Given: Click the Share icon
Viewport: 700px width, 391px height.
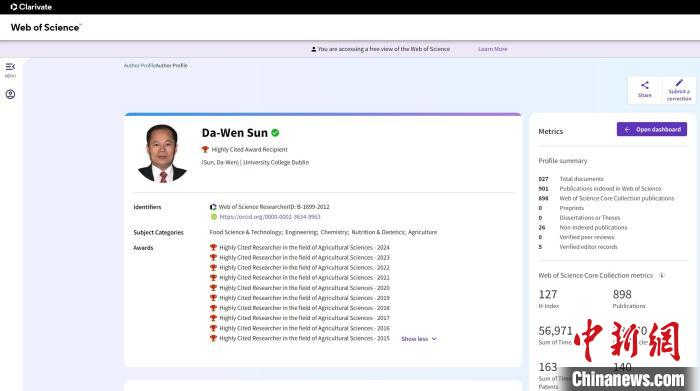Looking at the screenshot, I should [645, 85].
